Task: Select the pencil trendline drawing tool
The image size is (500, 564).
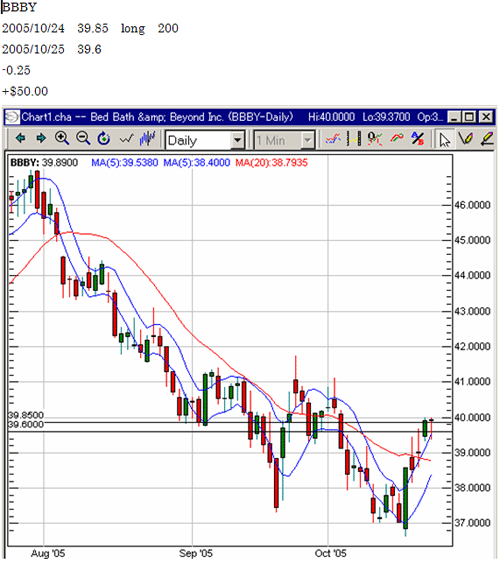Action: click(x=466, y=139)
